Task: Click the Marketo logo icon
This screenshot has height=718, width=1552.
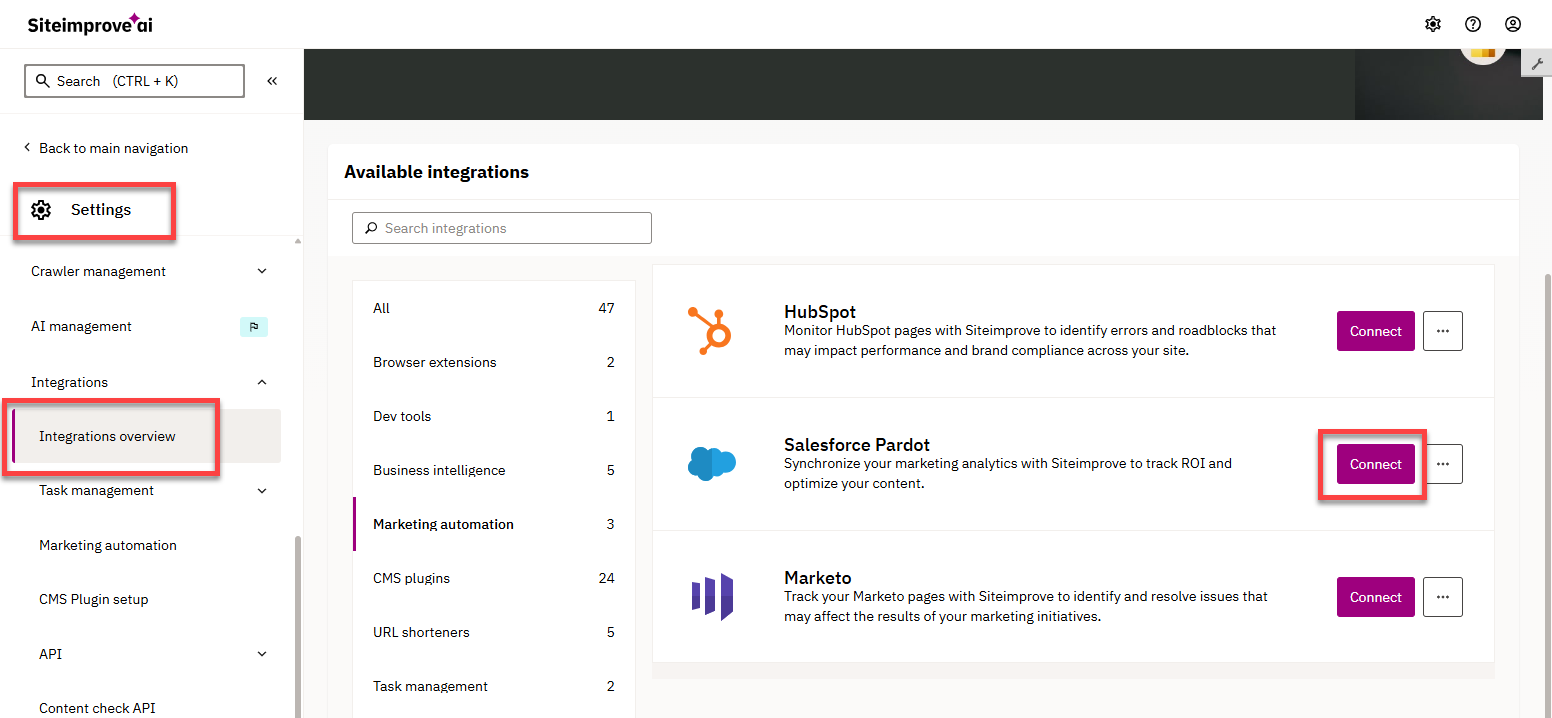Action: tap(711, 596)
